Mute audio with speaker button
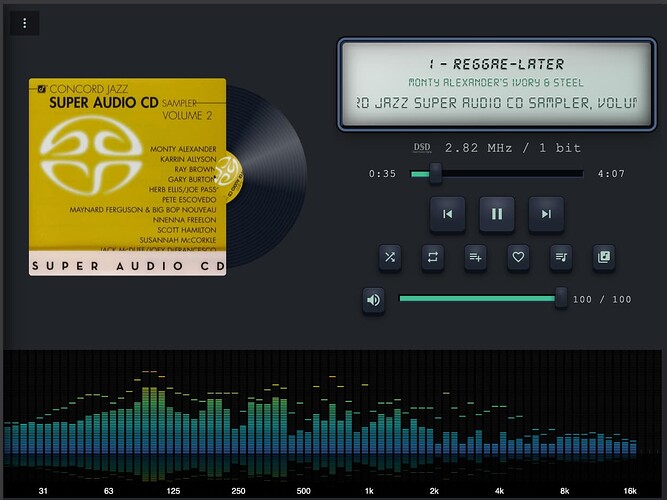667x500 pixels. pos(373,300)
